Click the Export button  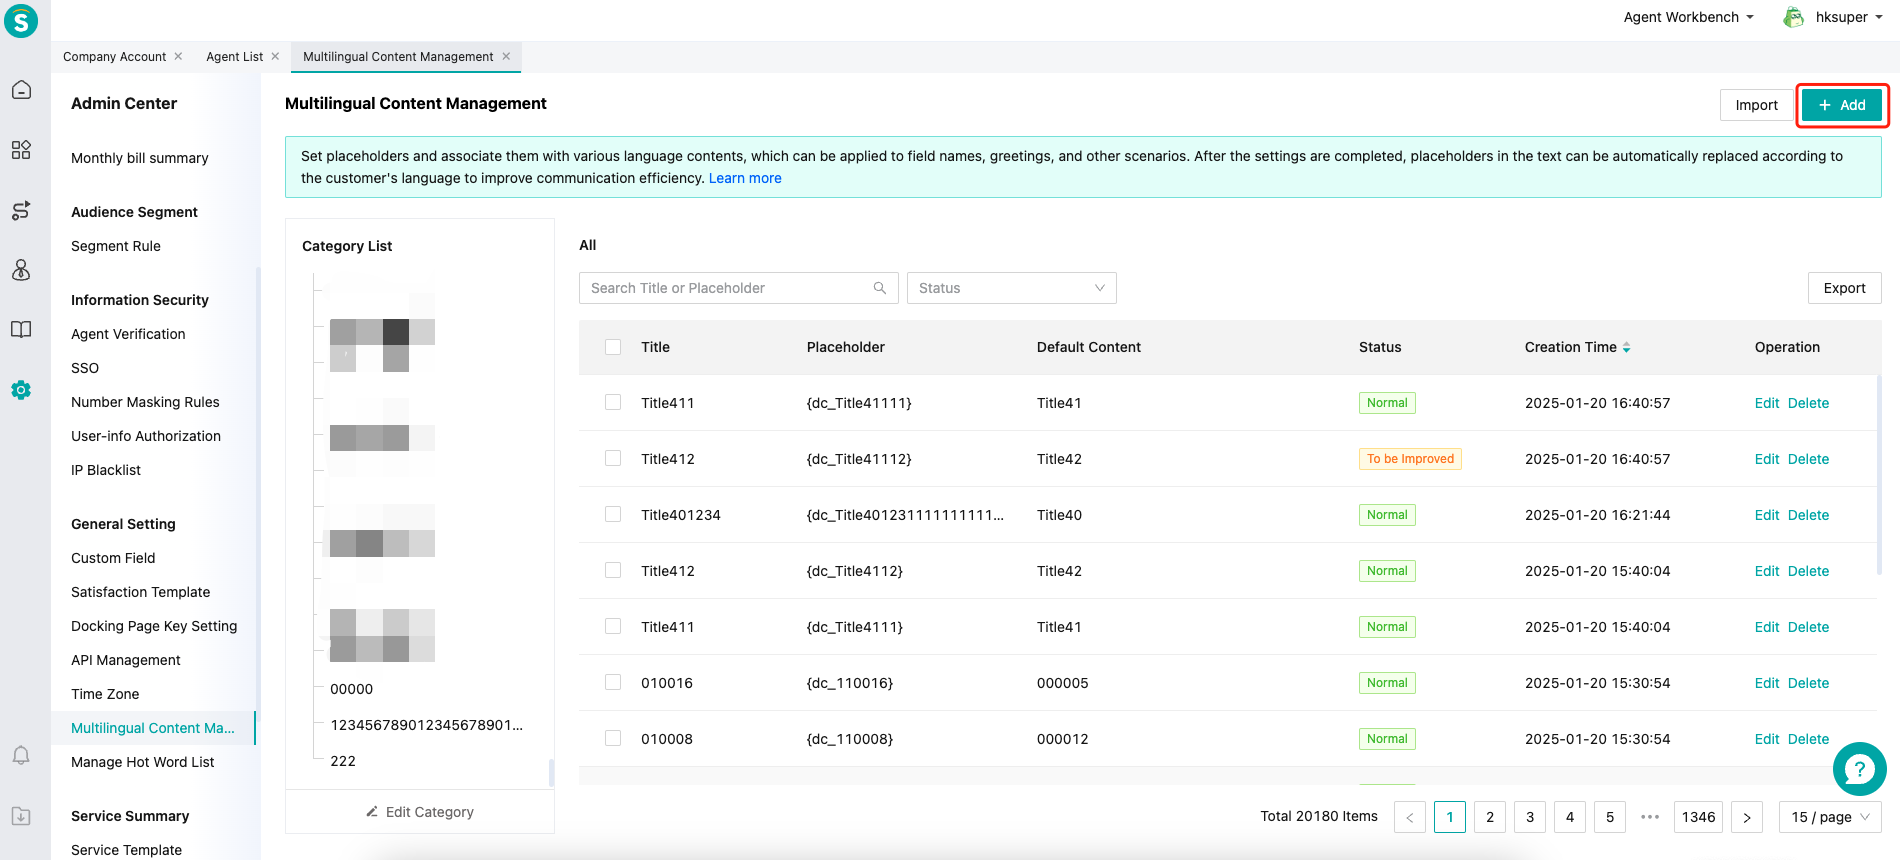[x=1844, y=288]
